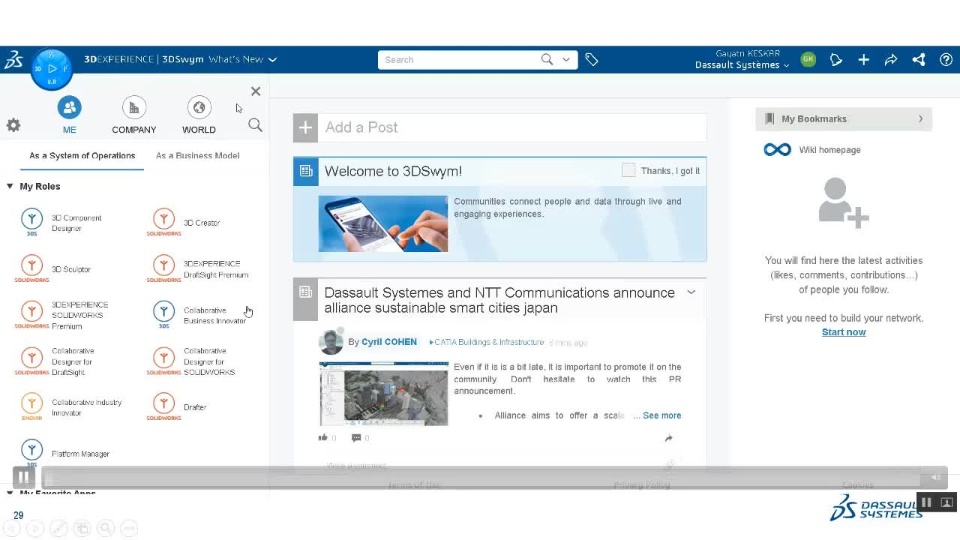Open the network share icon in header
960x540 pixels.
click(x=918, y=59)
